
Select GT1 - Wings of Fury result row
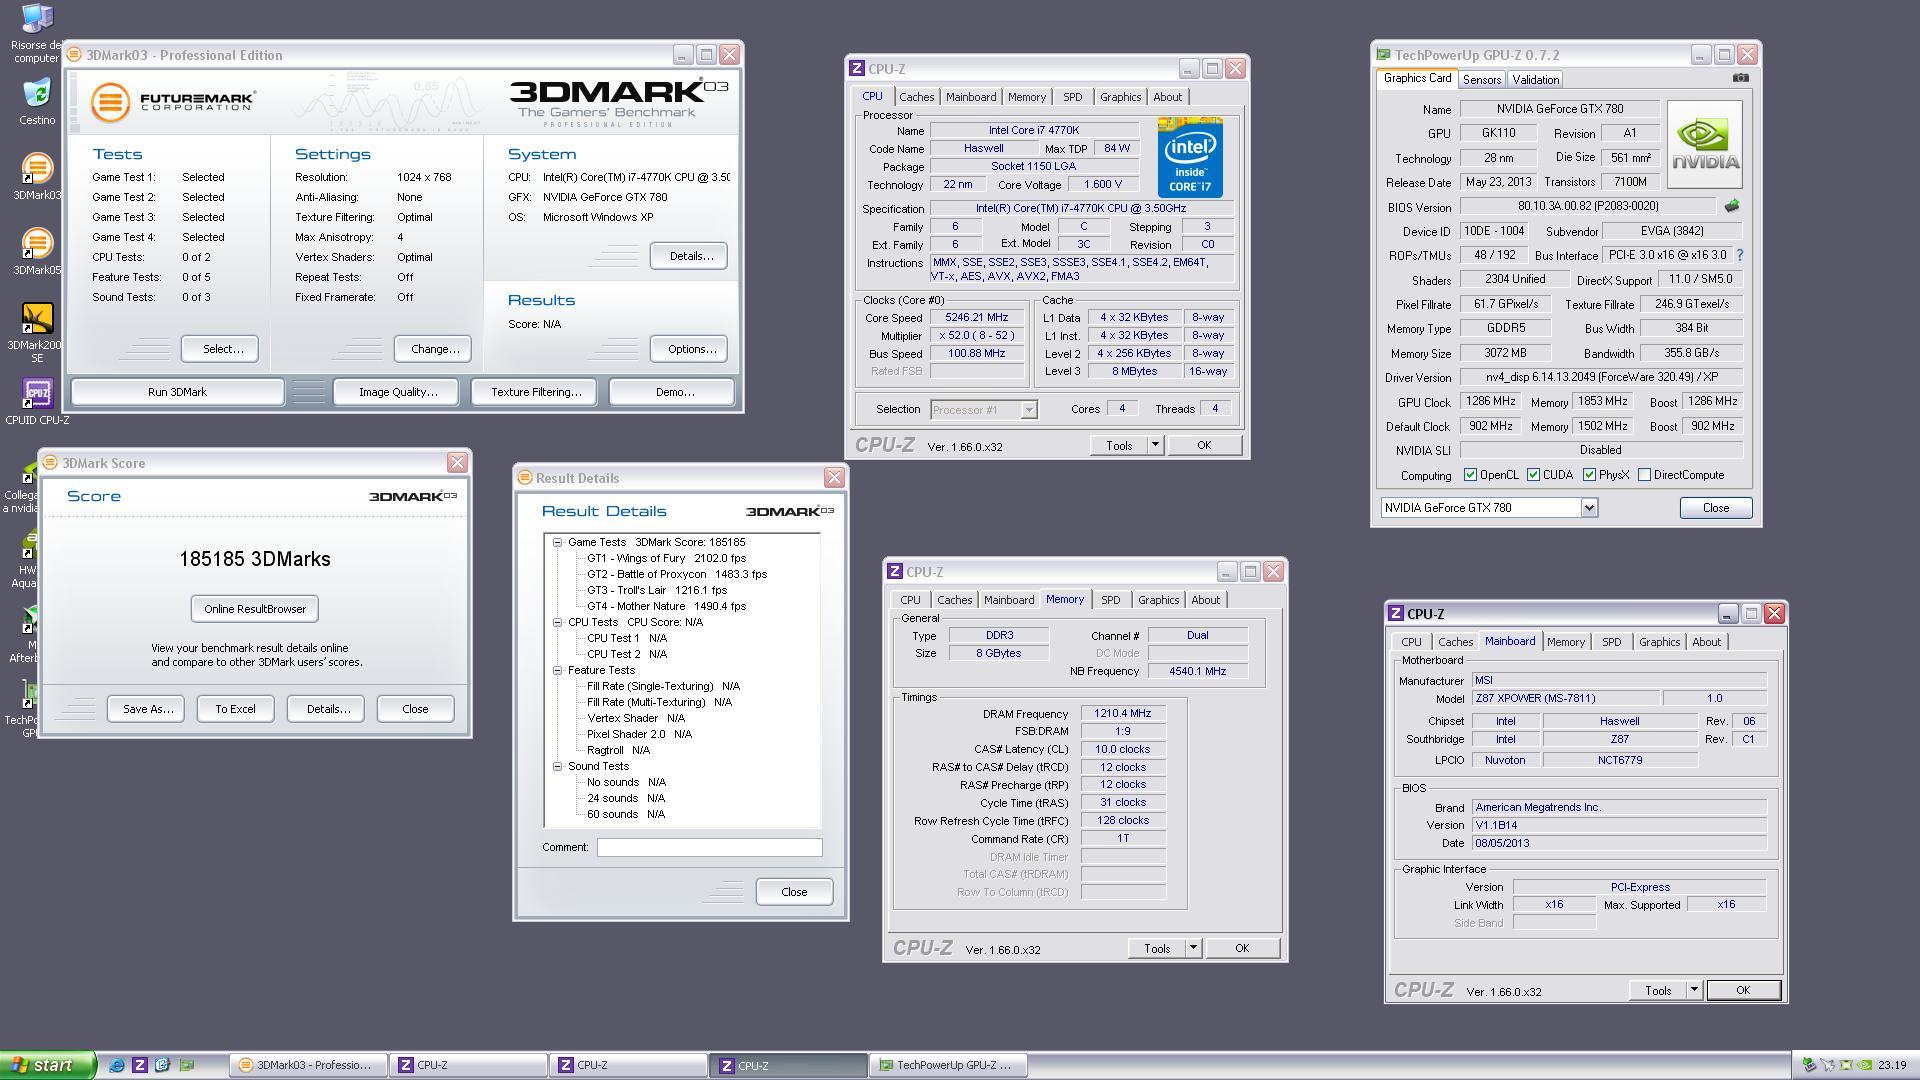click(666, 558)
